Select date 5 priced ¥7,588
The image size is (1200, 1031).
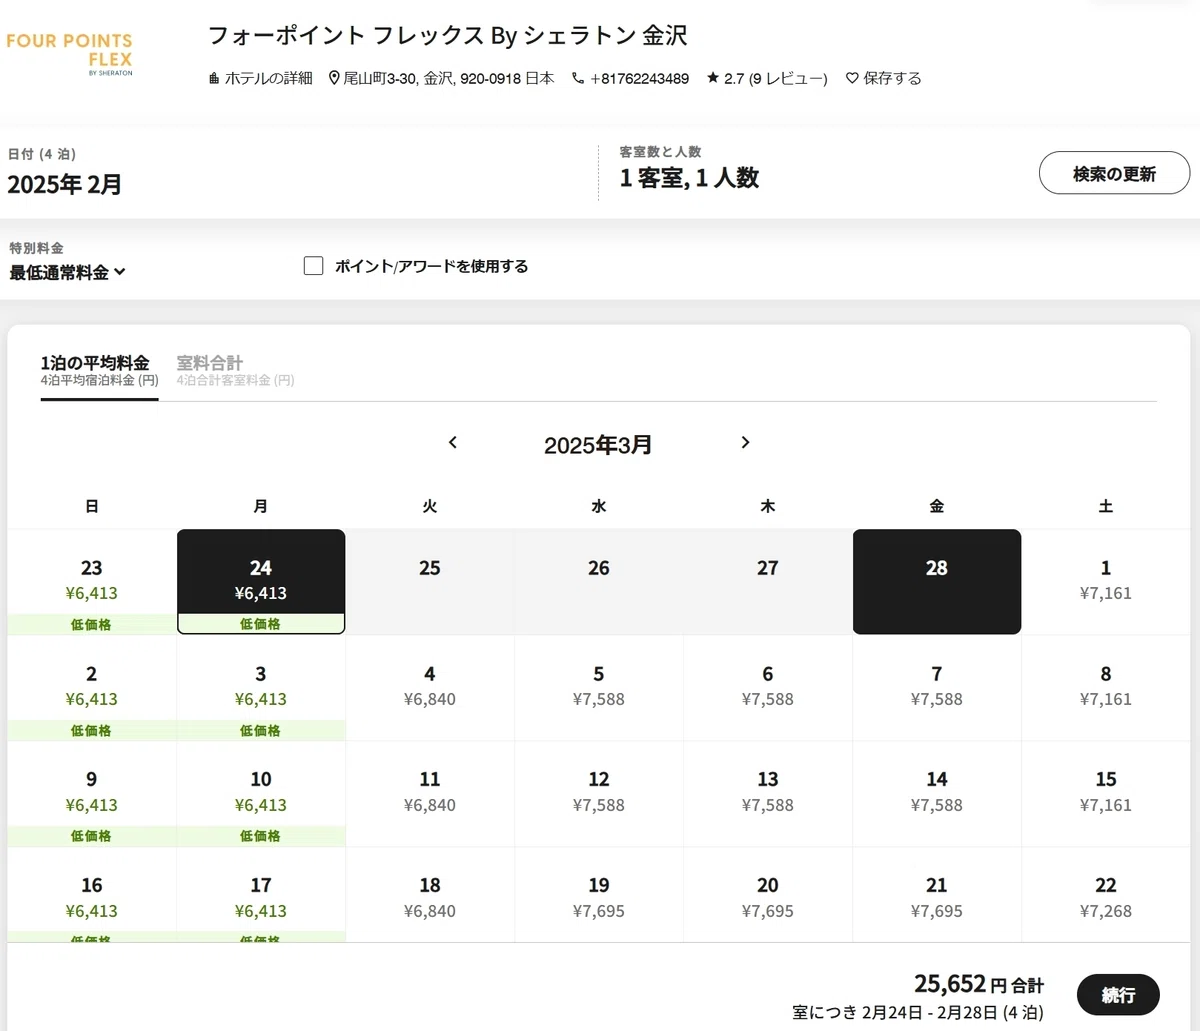pos(599,688)
